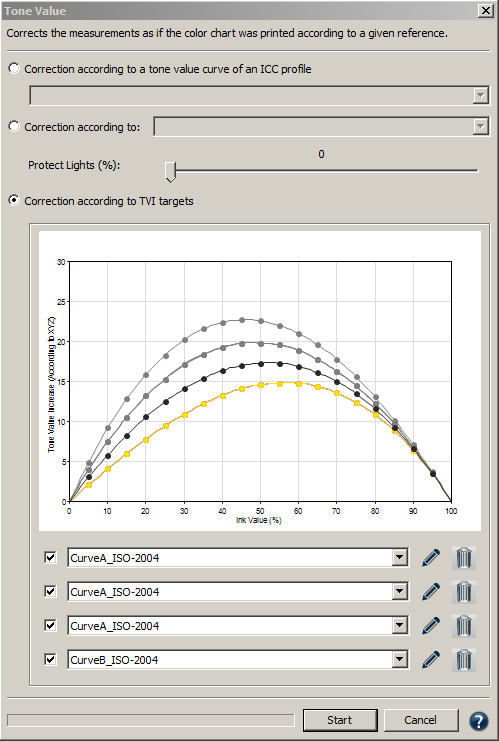The height and width of the screenshot is (742, 499).
Task: Edit the first CurveA_ISO-2004 curve with pencil icon
Action: coord(431,557)
